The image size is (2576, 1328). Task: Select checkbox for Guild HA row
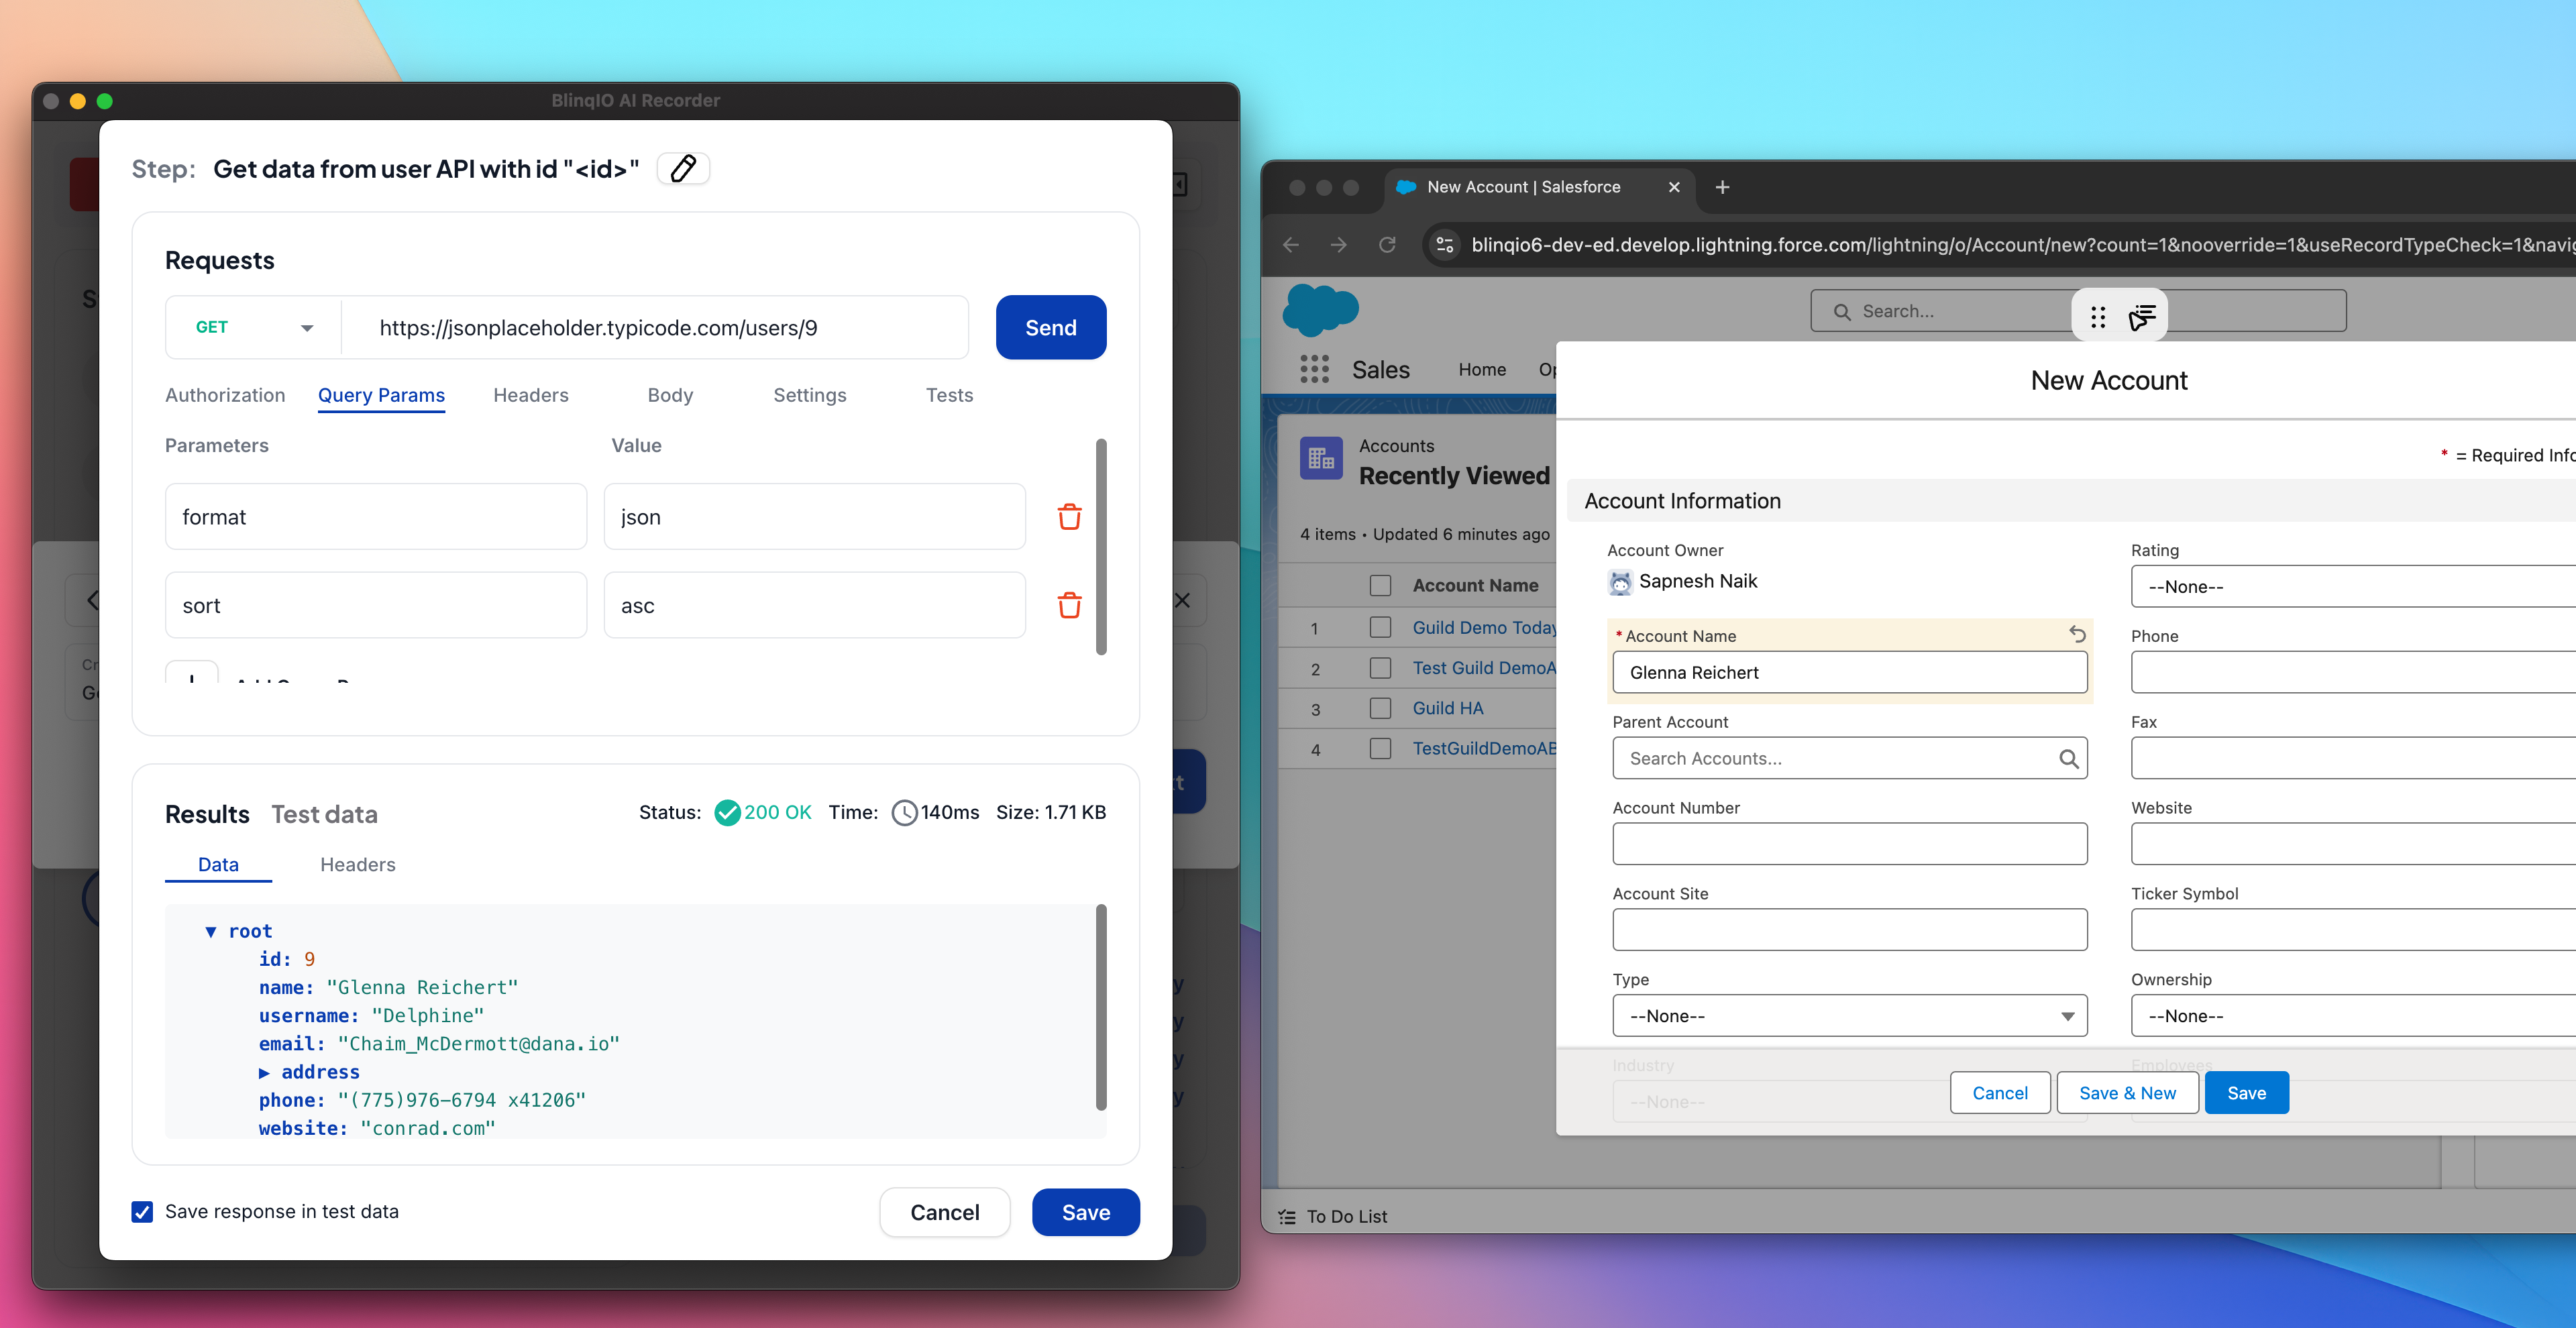[x=1380, y=708]
